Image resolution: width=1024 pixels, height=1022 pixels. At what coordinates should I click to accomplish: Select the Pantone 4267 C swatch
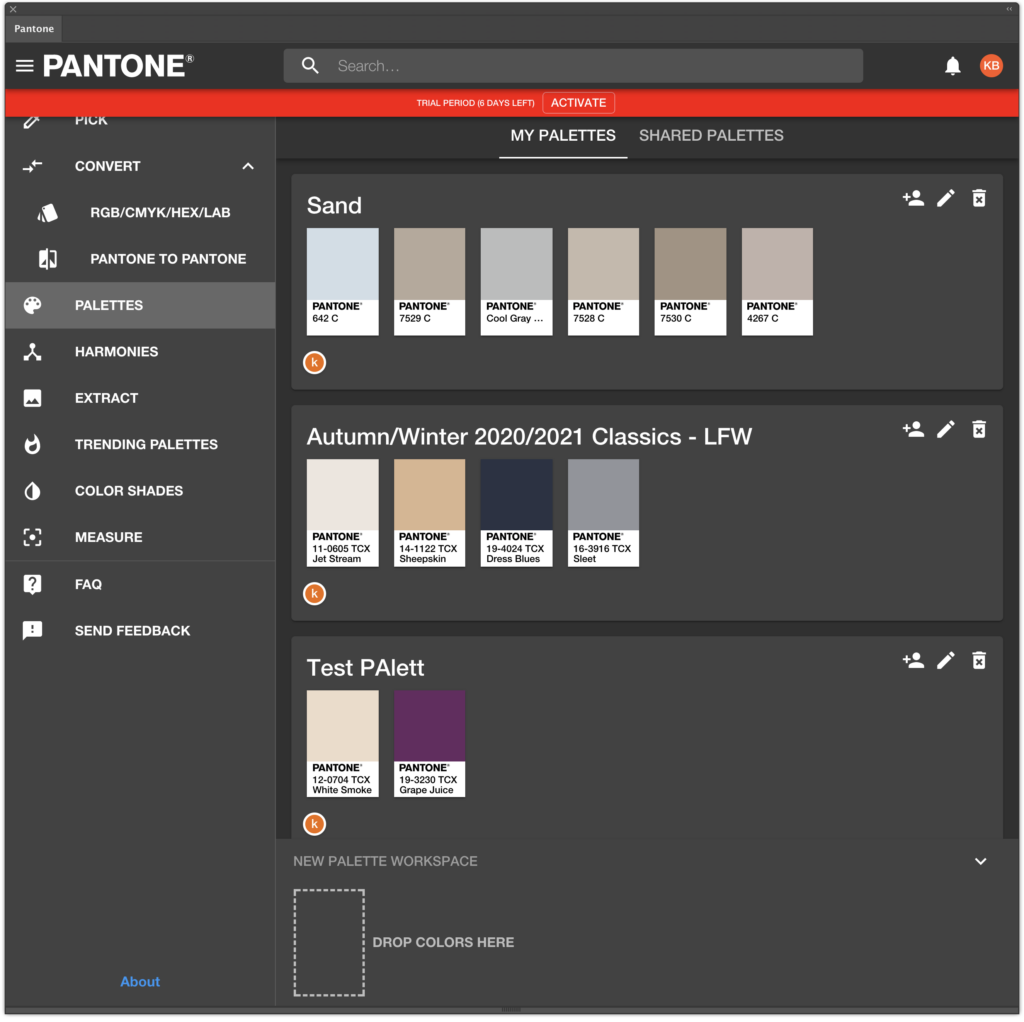pos(776,281)
